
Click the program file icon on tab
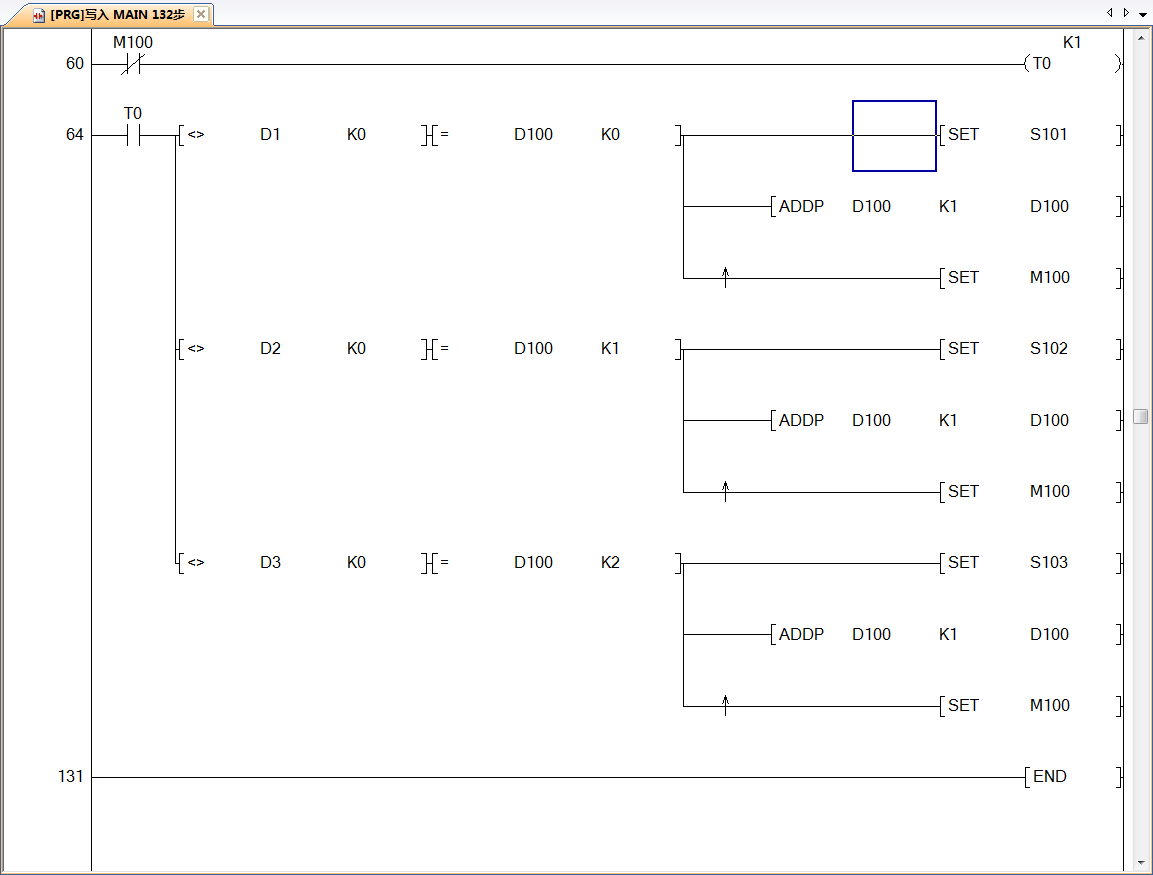pyautogui.click(x=39, y=15)
